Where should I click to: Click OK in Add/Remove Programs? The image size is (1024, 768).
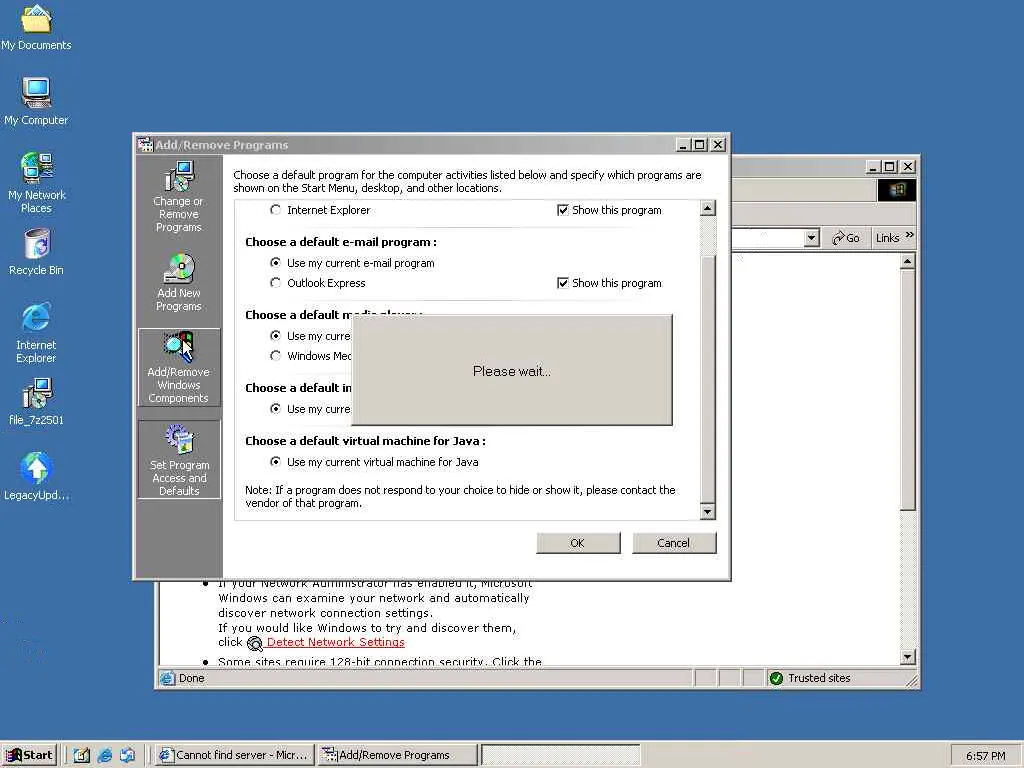(578, 543)
